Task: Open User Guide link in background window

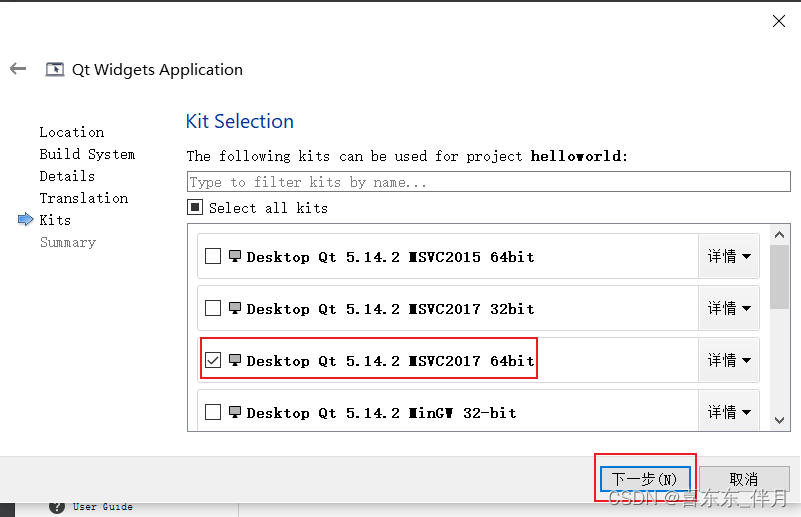Action: tap(103, 507)
